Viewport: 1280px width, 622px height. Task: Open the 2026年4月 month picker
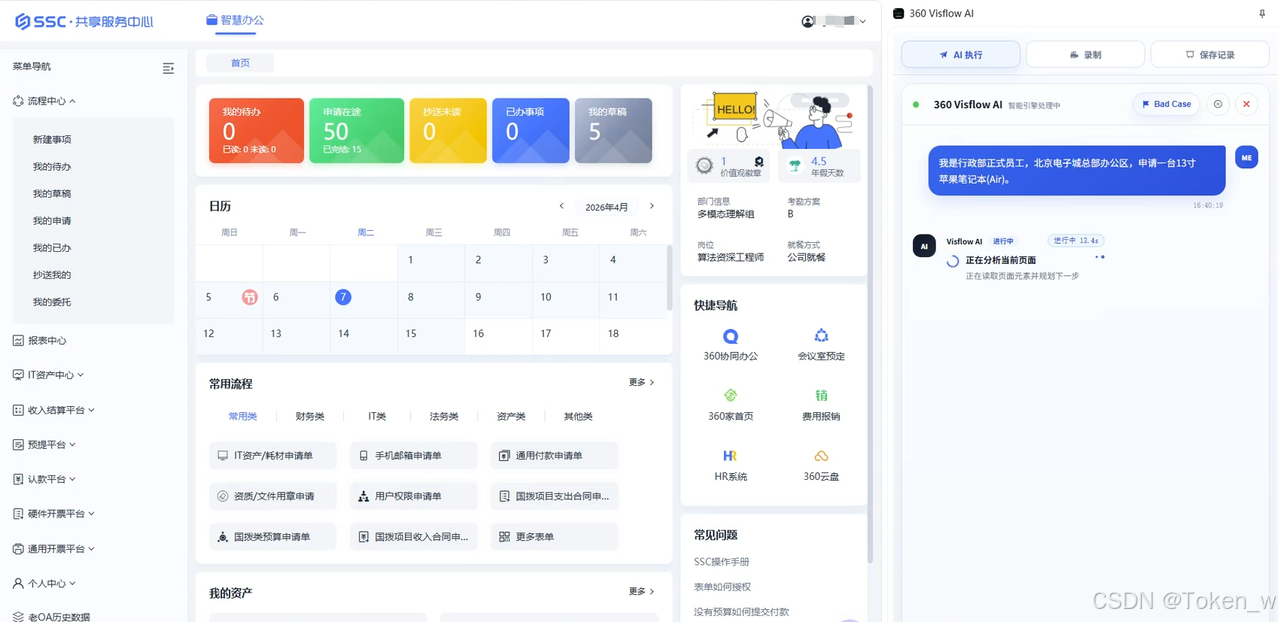606,207
